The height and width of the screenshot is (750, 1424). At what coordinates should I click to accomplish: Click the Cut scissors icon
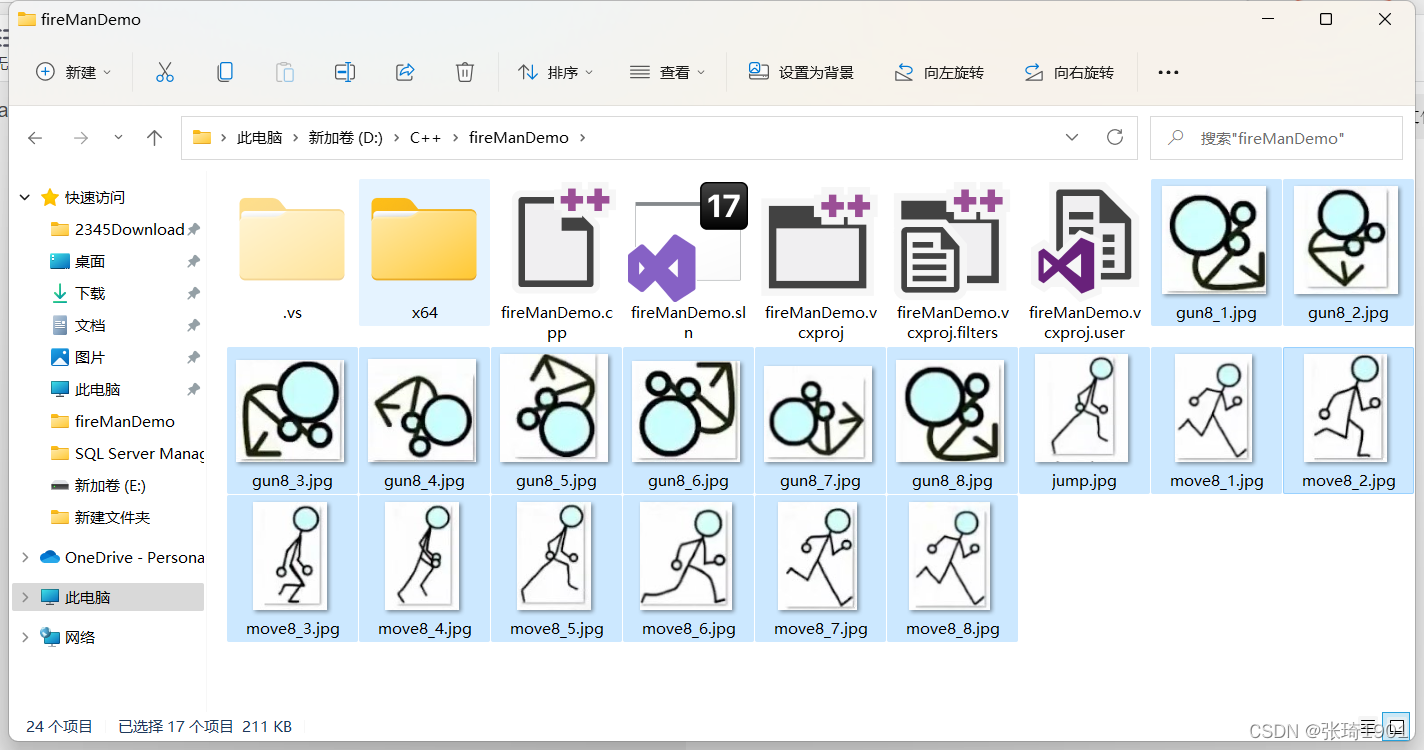[x=165, y=72]
